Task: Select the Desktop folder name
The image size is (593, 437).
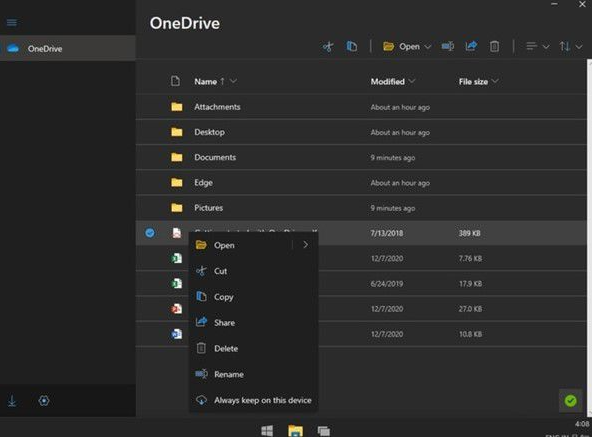Action: 209,132
